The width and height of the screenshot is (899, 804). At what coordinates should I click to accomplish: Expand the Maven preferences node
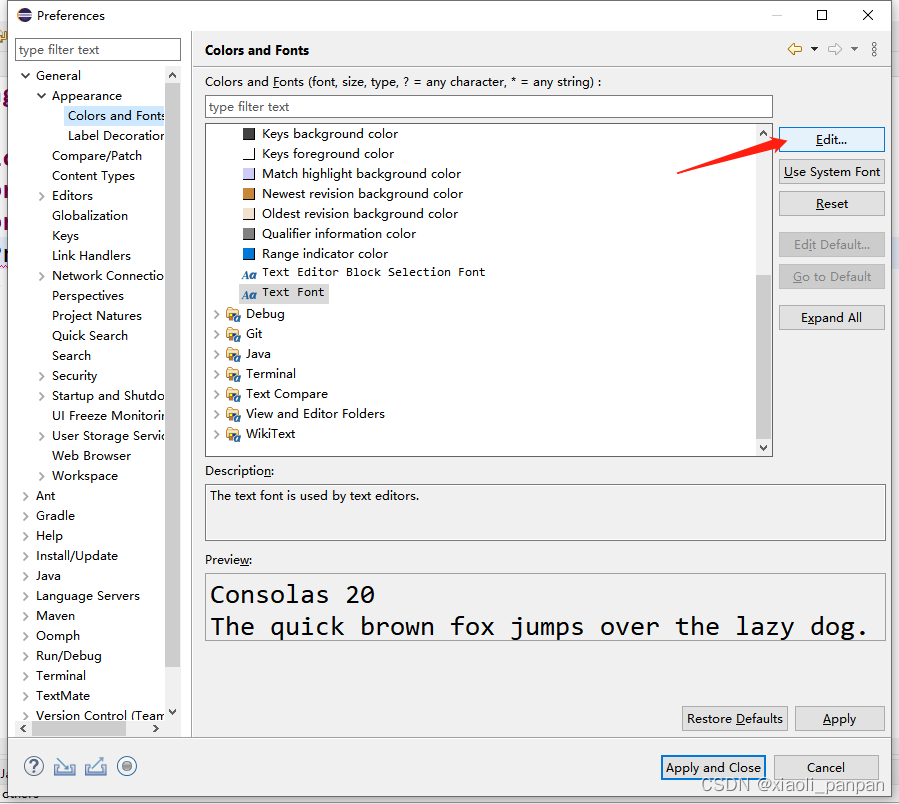25,616
